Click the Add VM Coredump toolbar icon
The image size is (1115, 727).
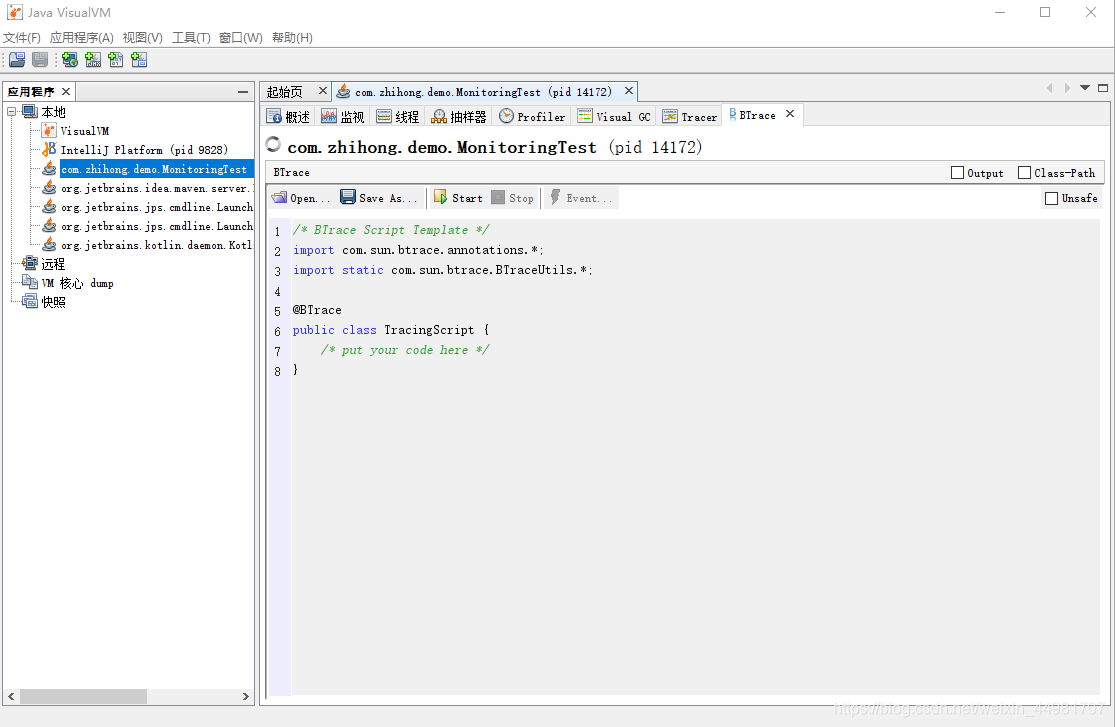116,60
